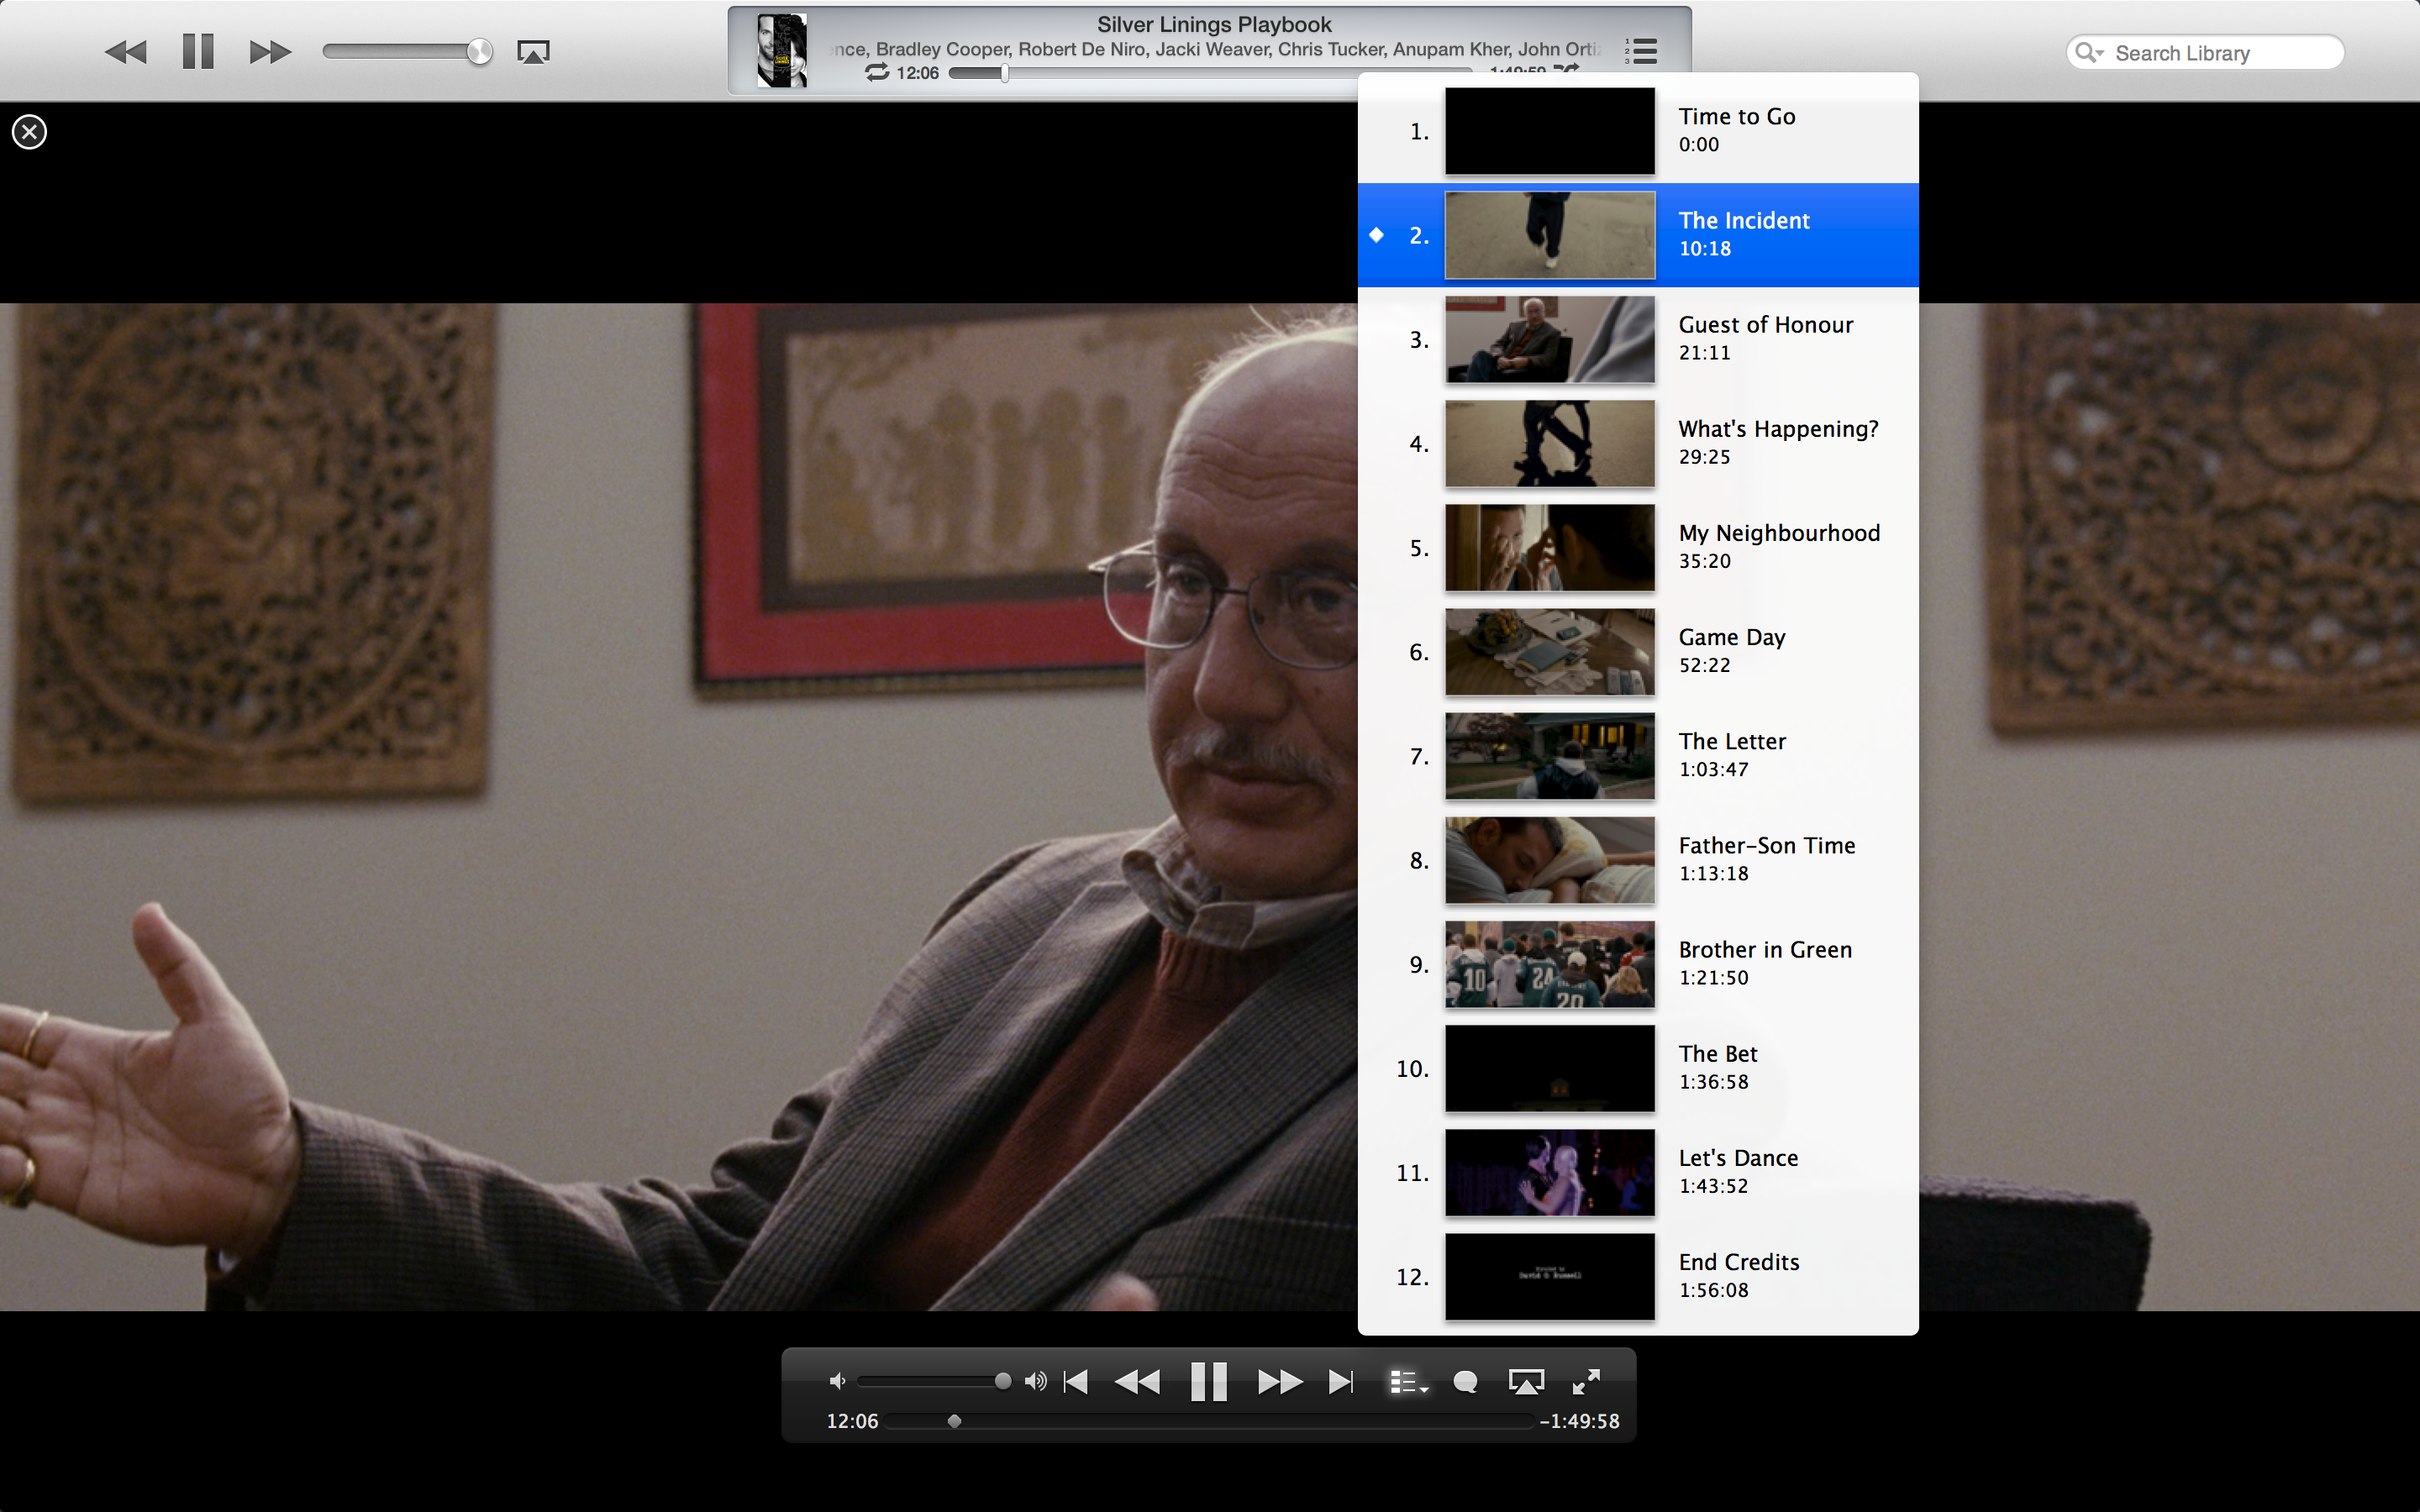Open AirPlay menu in the top toolbar
The height and width of the screenshot is (1512, 2420).
point(533,52)
